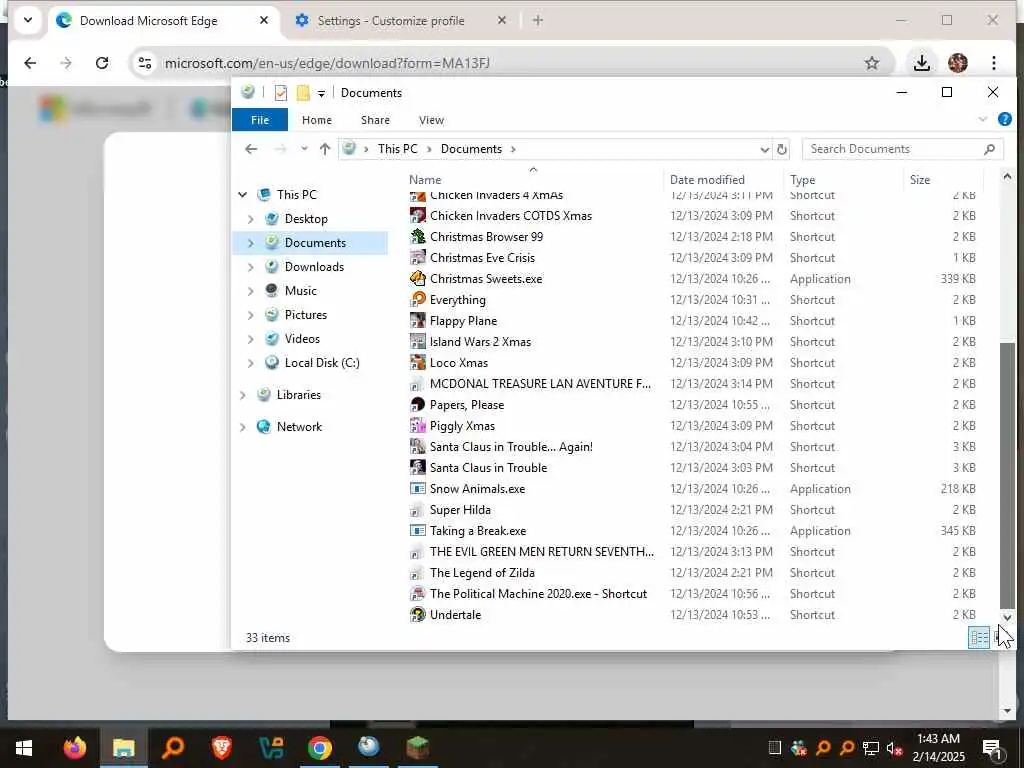
Task: Reload the Microsoft Edge download page
Action: coord(102,63)
